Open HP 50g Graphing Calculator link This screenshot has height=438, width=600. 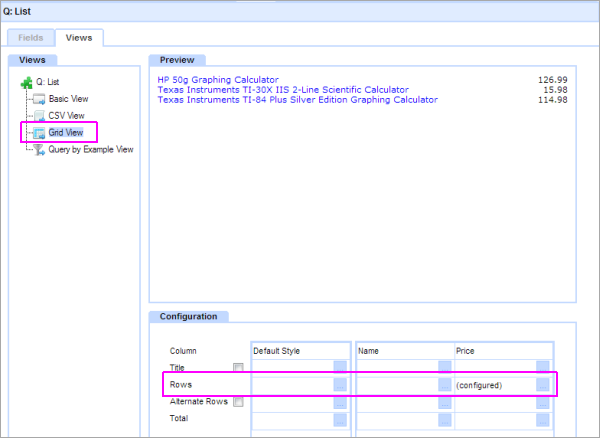point(218,80)
